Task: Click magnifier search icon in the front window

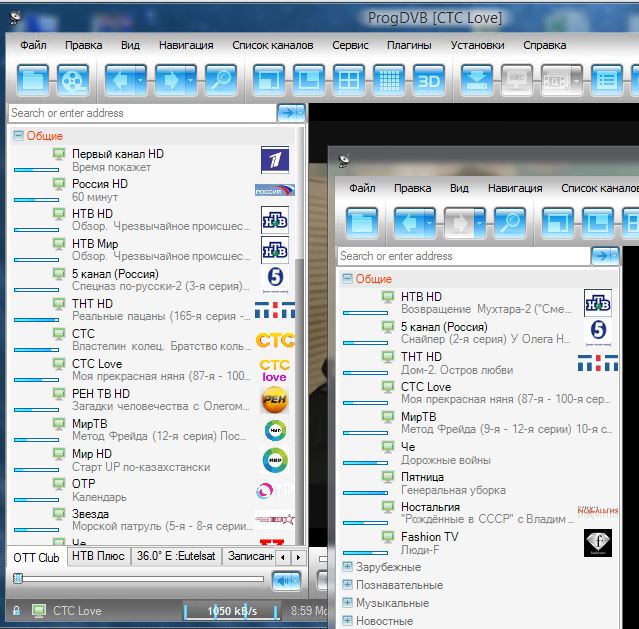Action: (509, 221)
